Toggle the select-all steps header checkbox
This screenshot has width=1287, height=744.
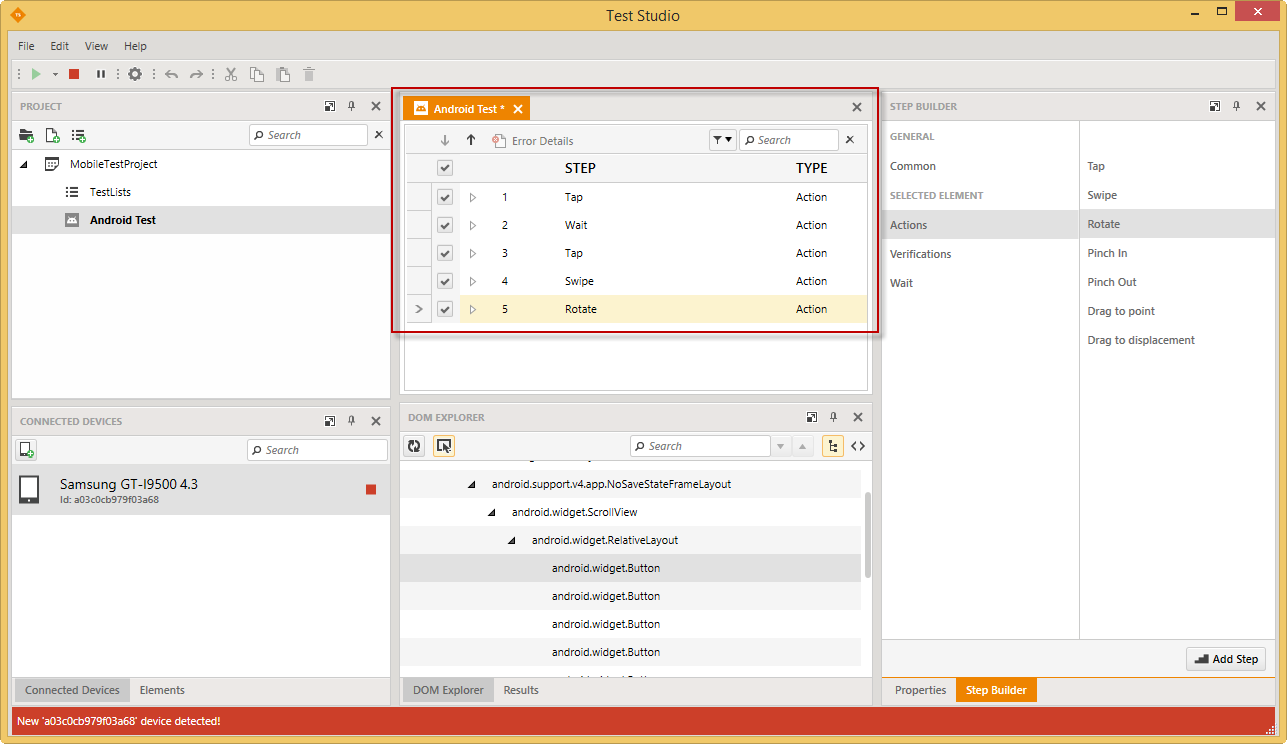445,168
